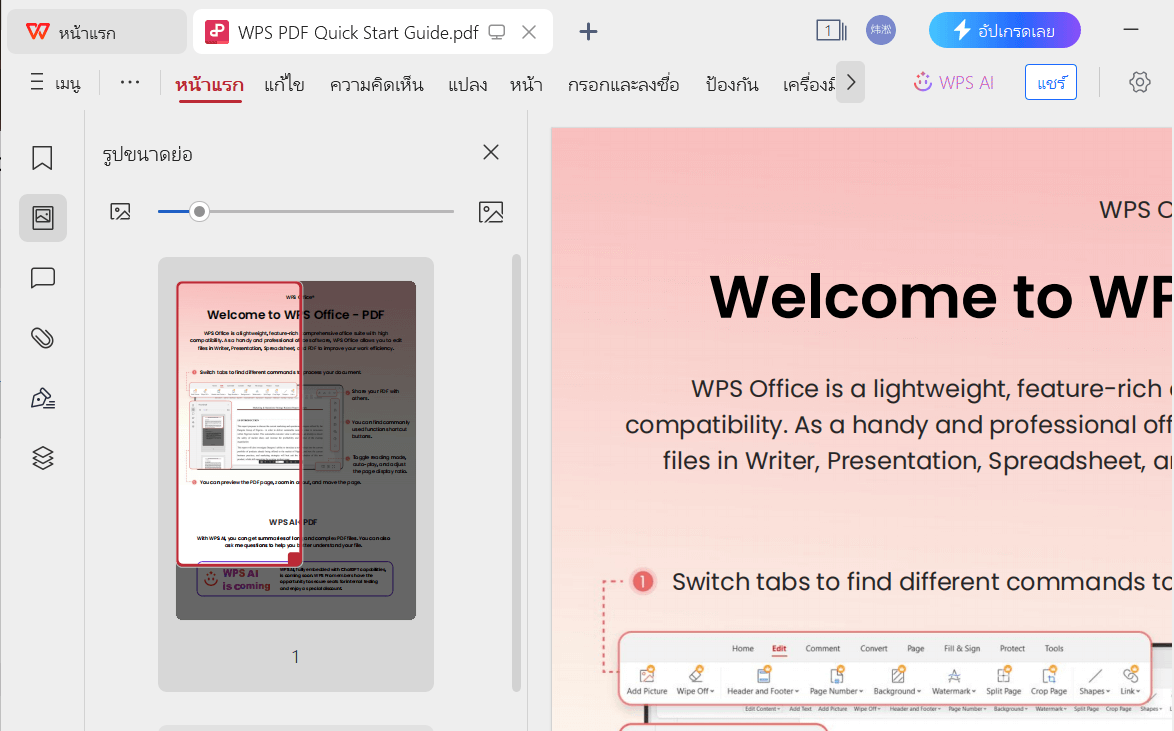Open the settings gear icon
1174x731 pixels.
pyautogui.click(x=1140, y=82)
